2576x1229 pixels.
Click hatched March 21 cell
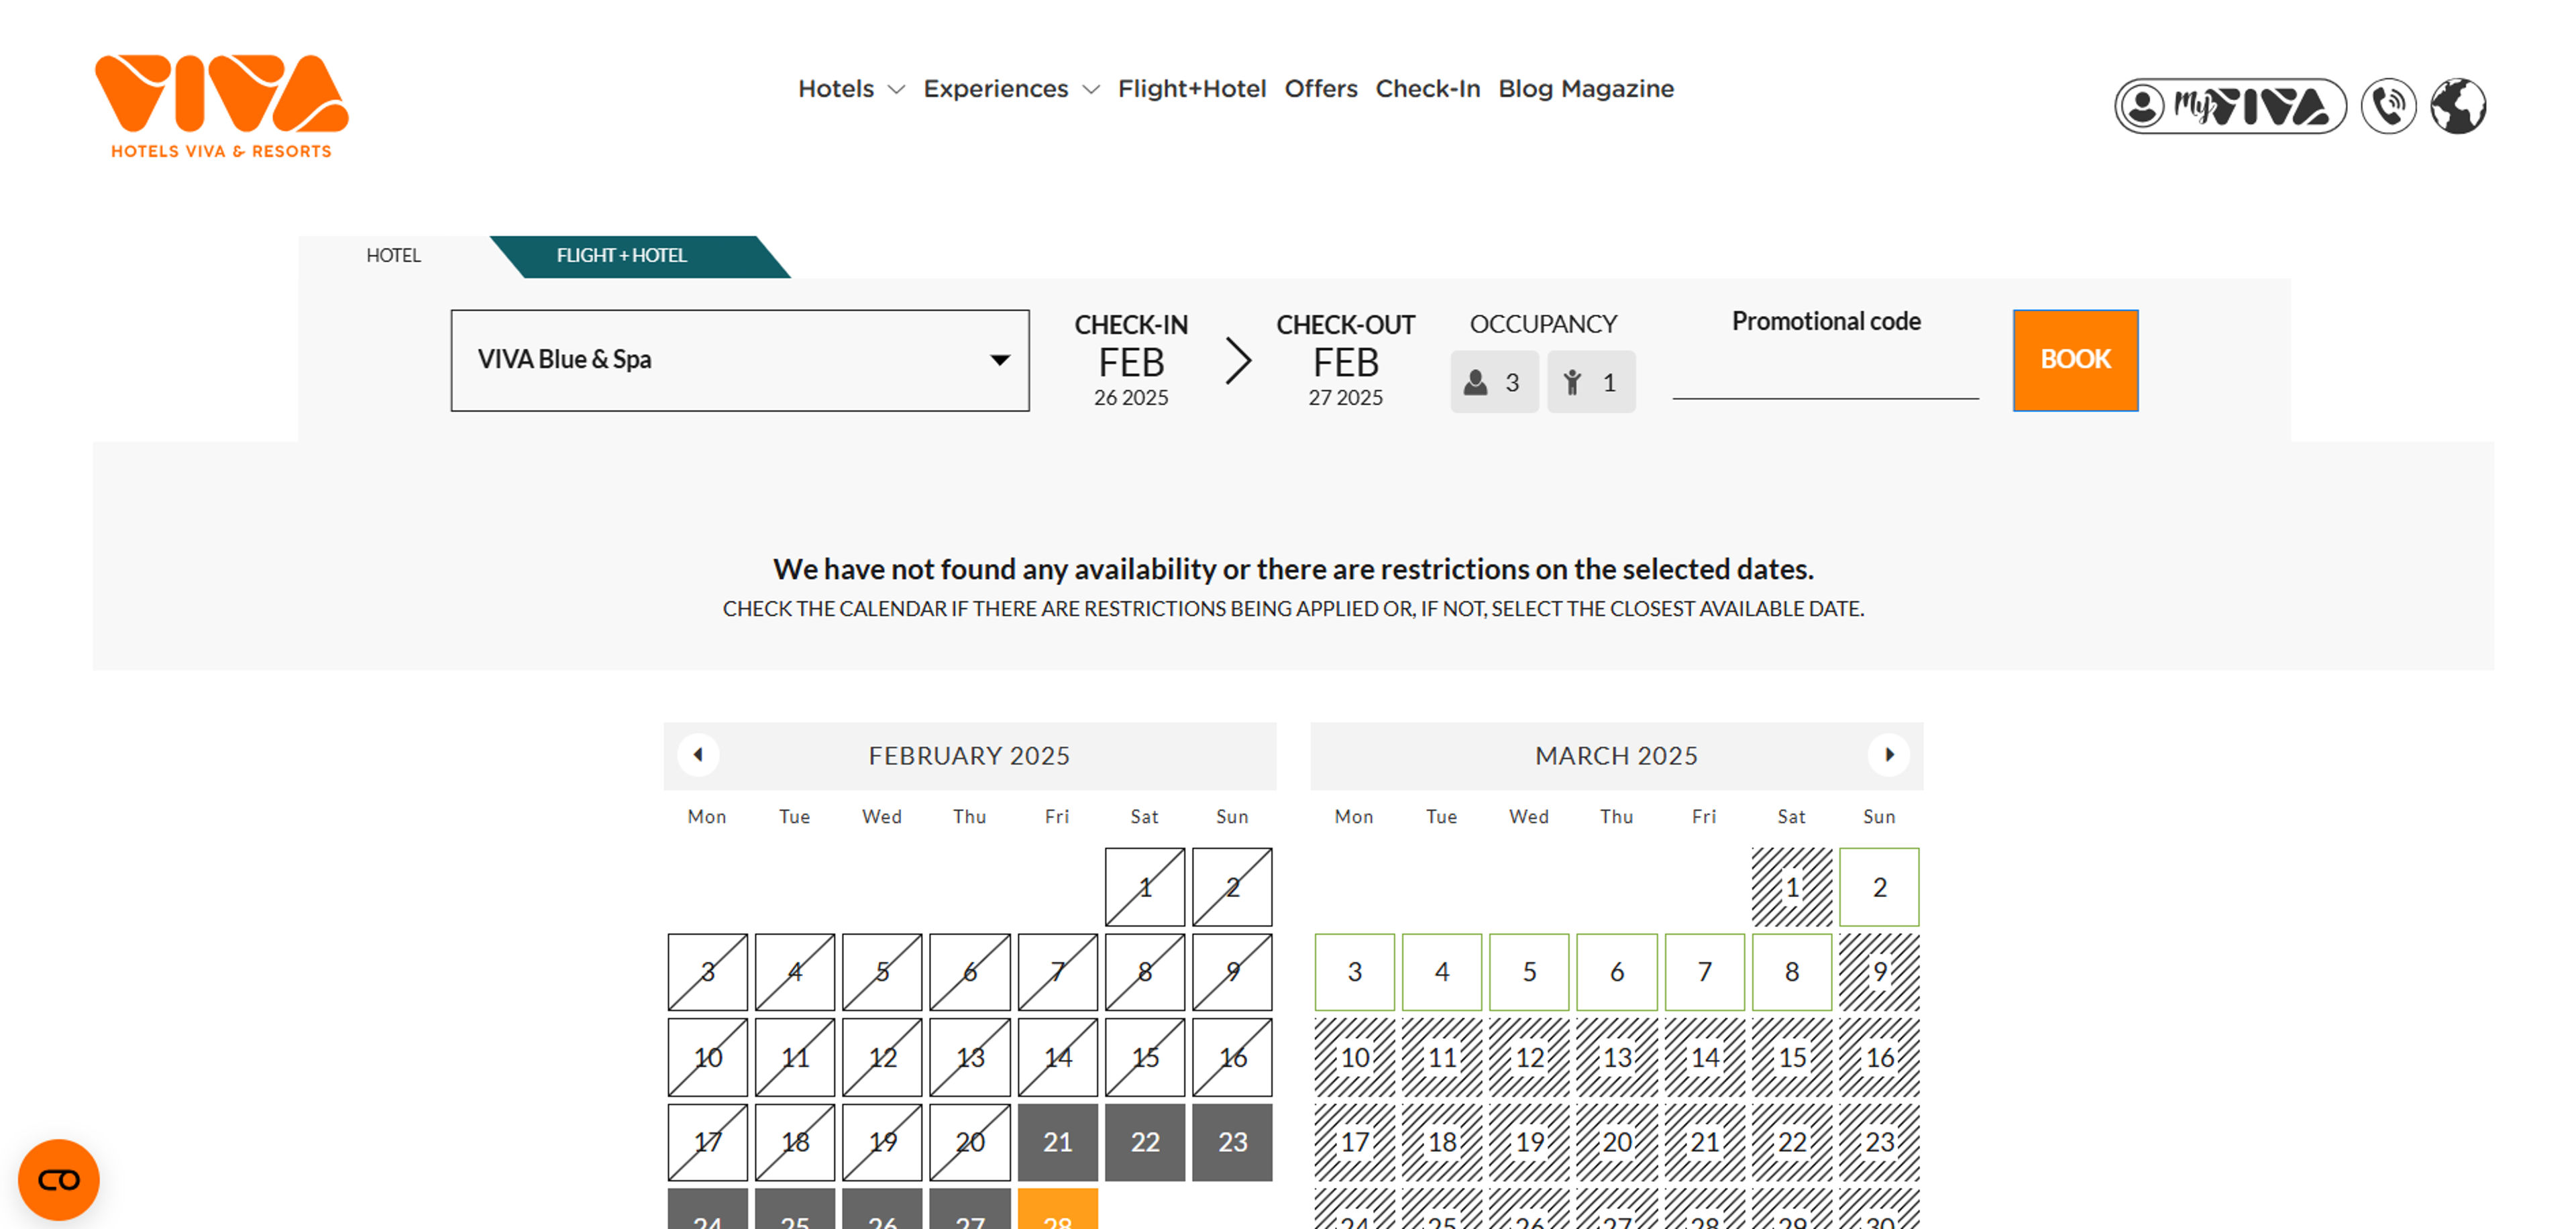1704,1142
